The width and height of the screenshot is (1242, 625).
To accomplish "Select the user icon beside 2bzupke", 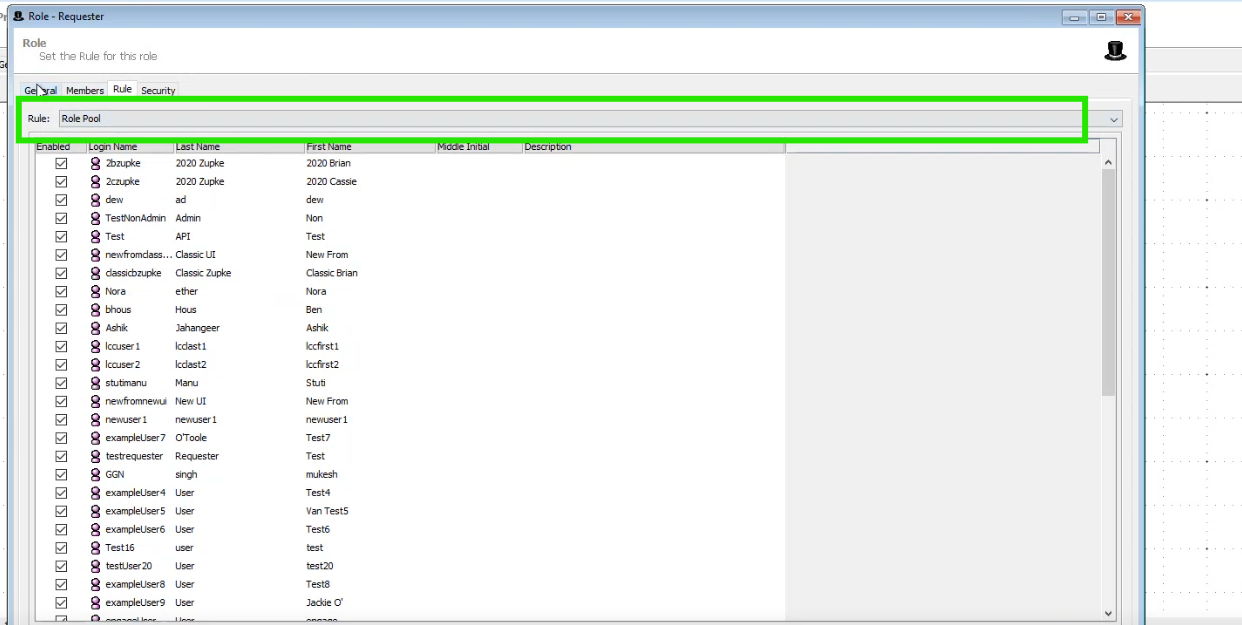I will click(95, 163).
